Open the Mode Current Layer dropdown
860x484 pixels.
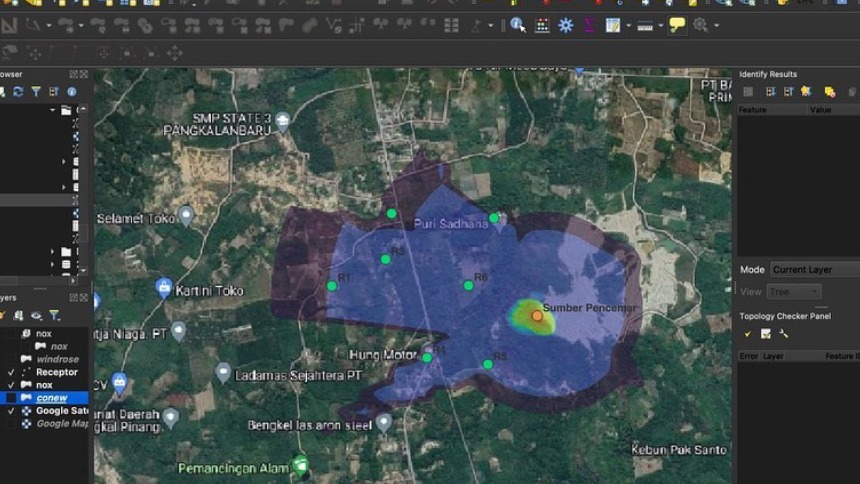(x=813, y=270)
